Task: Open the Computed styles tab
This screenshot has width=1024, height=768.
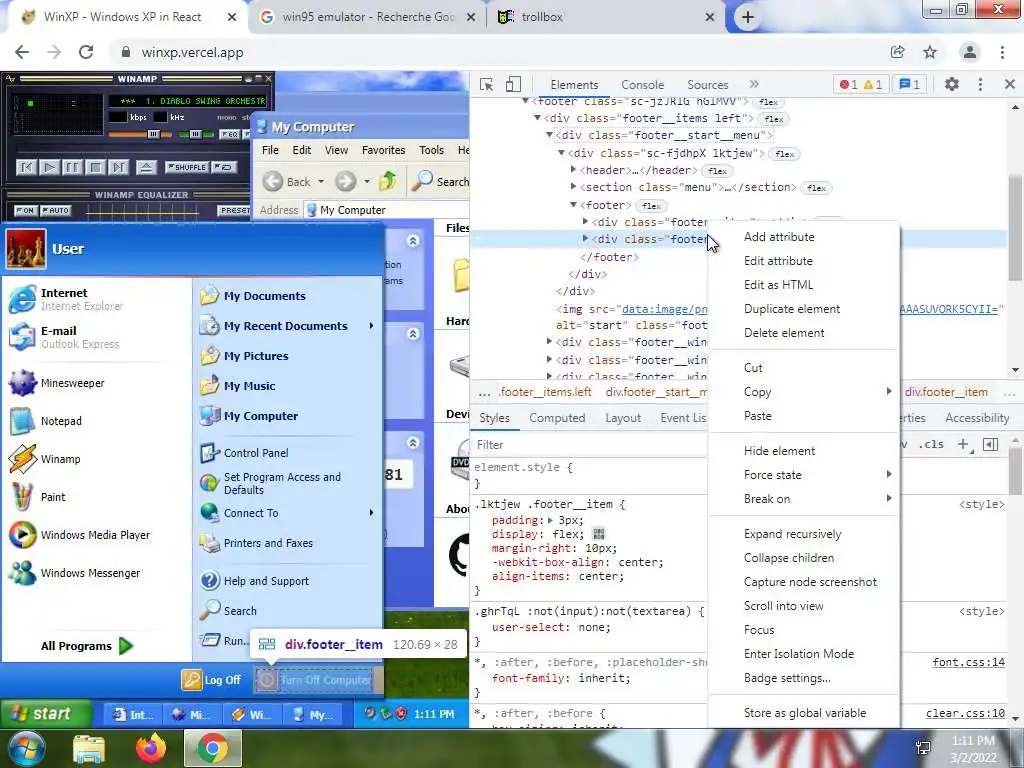Action: tap(557, 418)
